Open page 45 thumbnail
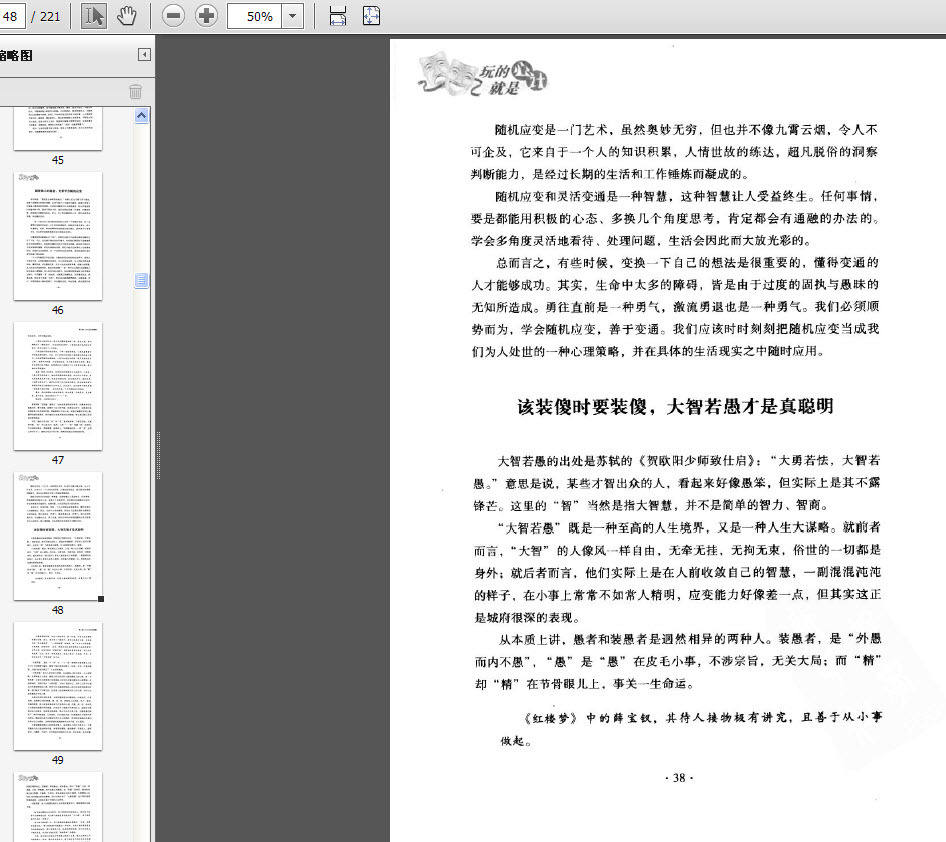This screenshot has width=946, height=842. pyautogui.click(x=58, y=128)
